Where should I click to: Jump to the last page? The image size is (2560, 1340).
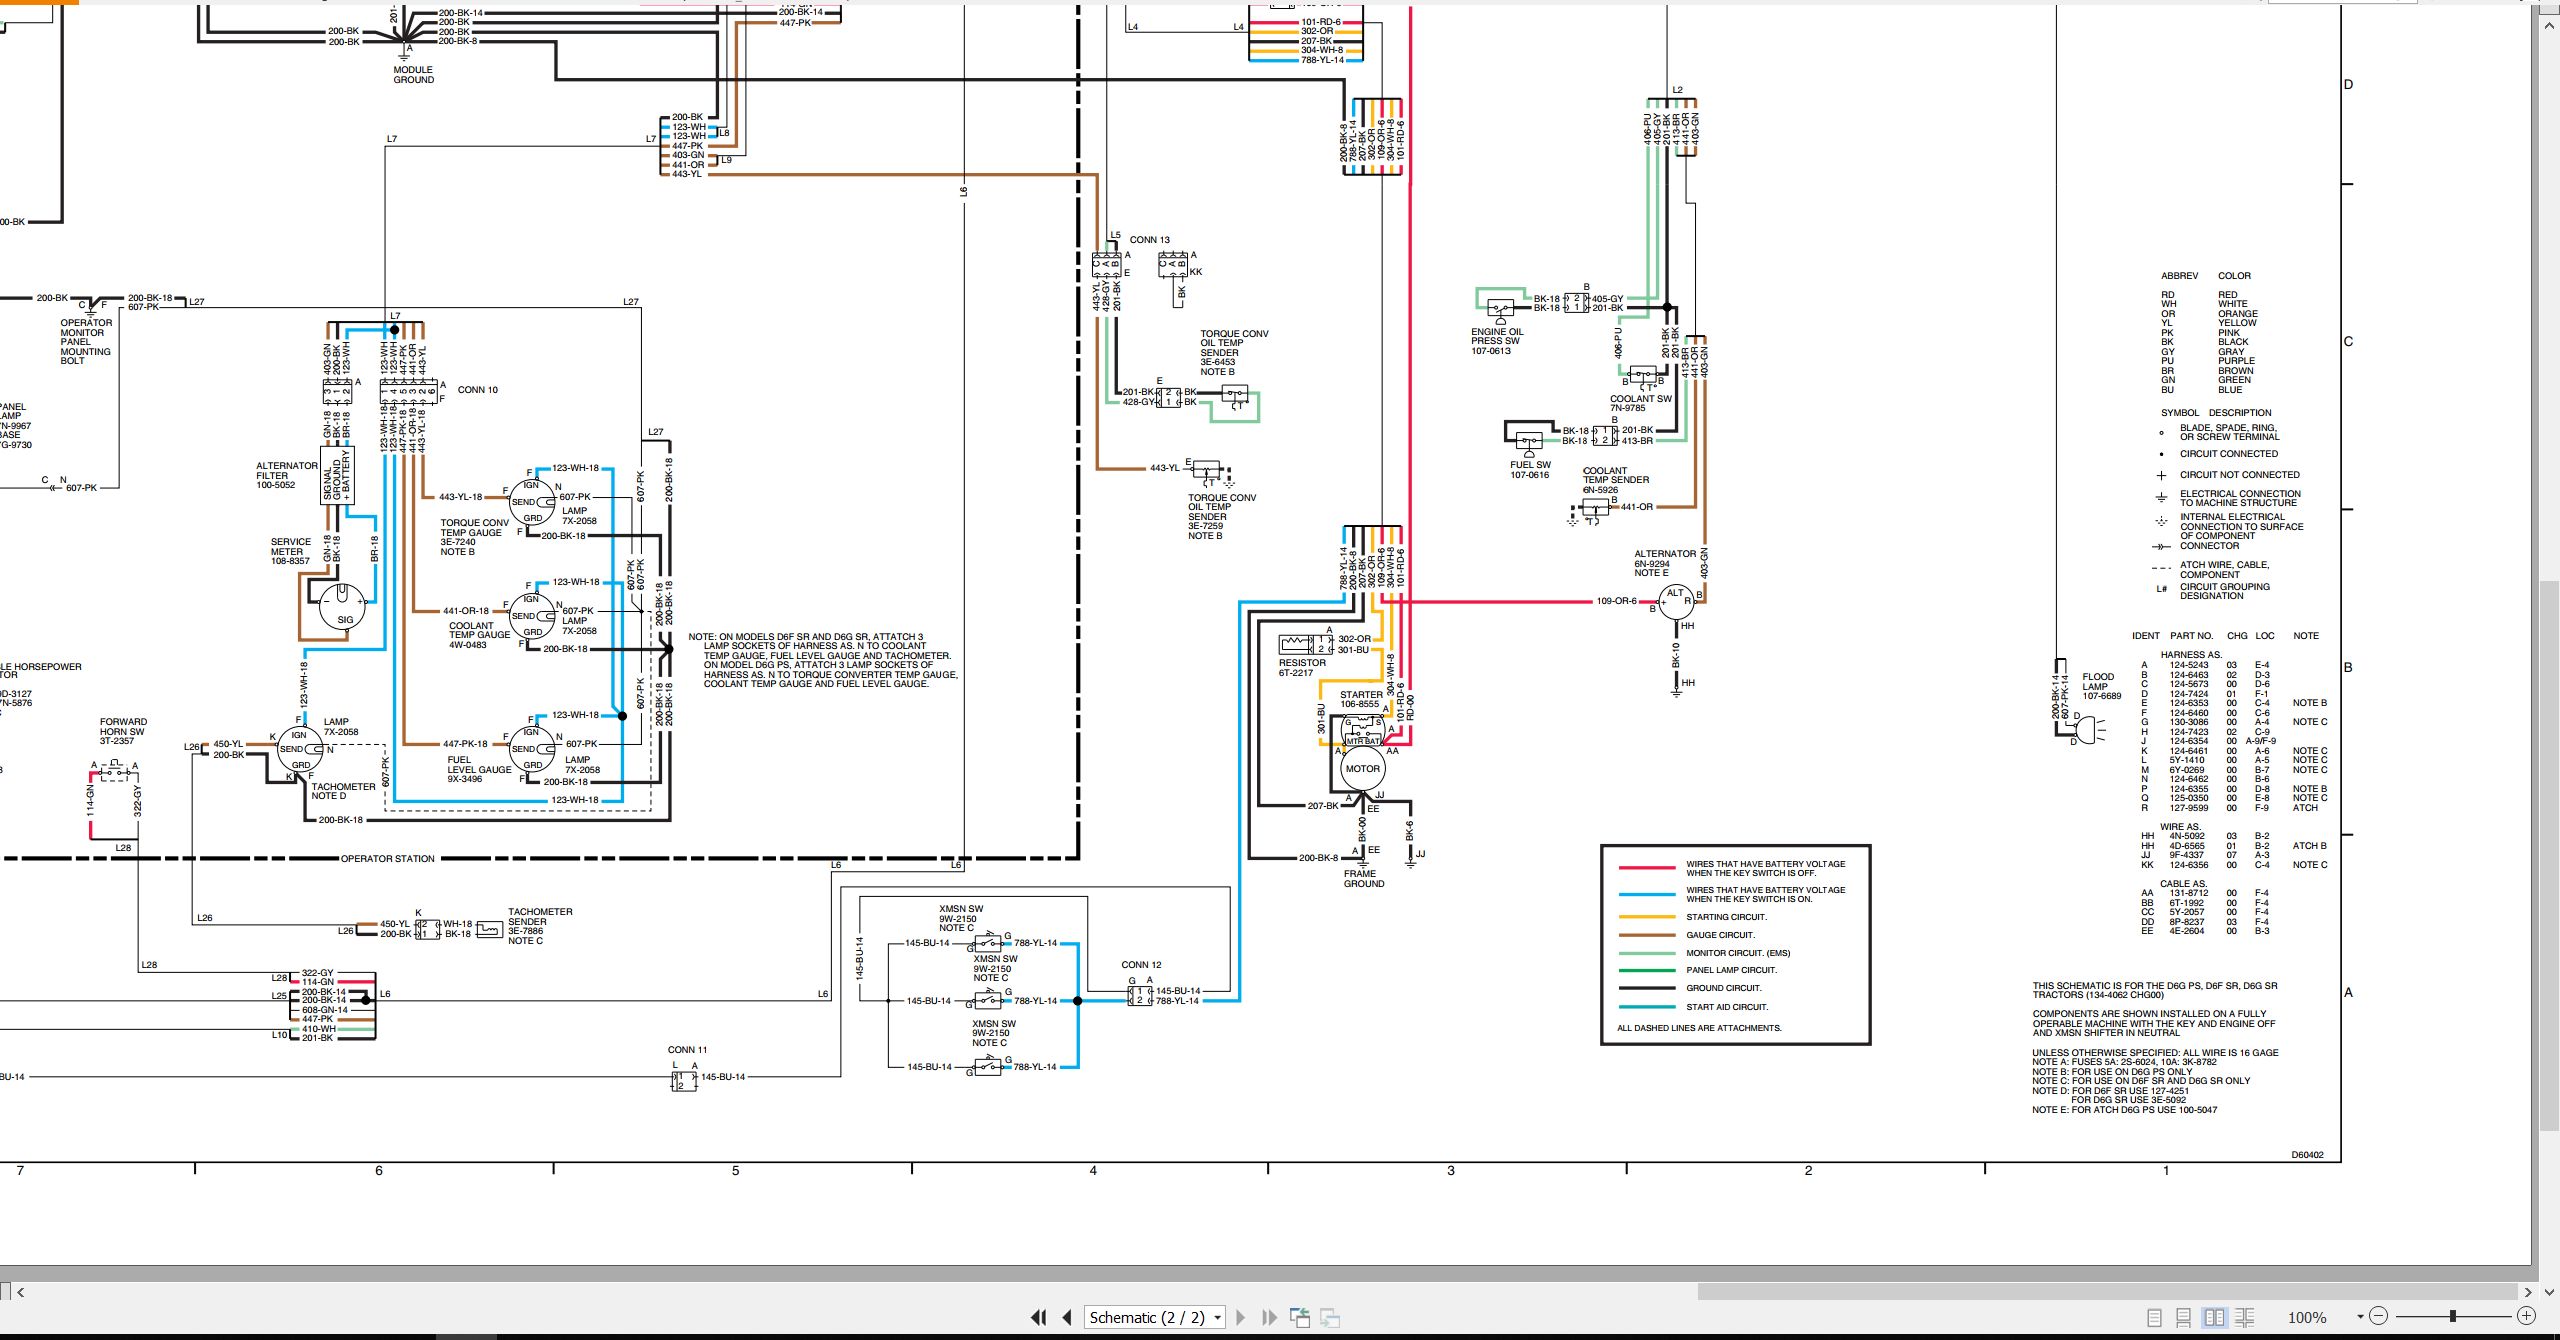[1270, 1317]
